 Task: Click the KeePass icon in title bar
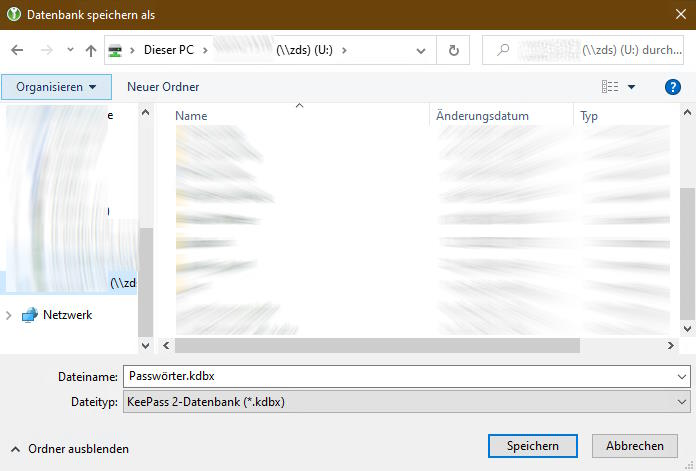point(11,15)
